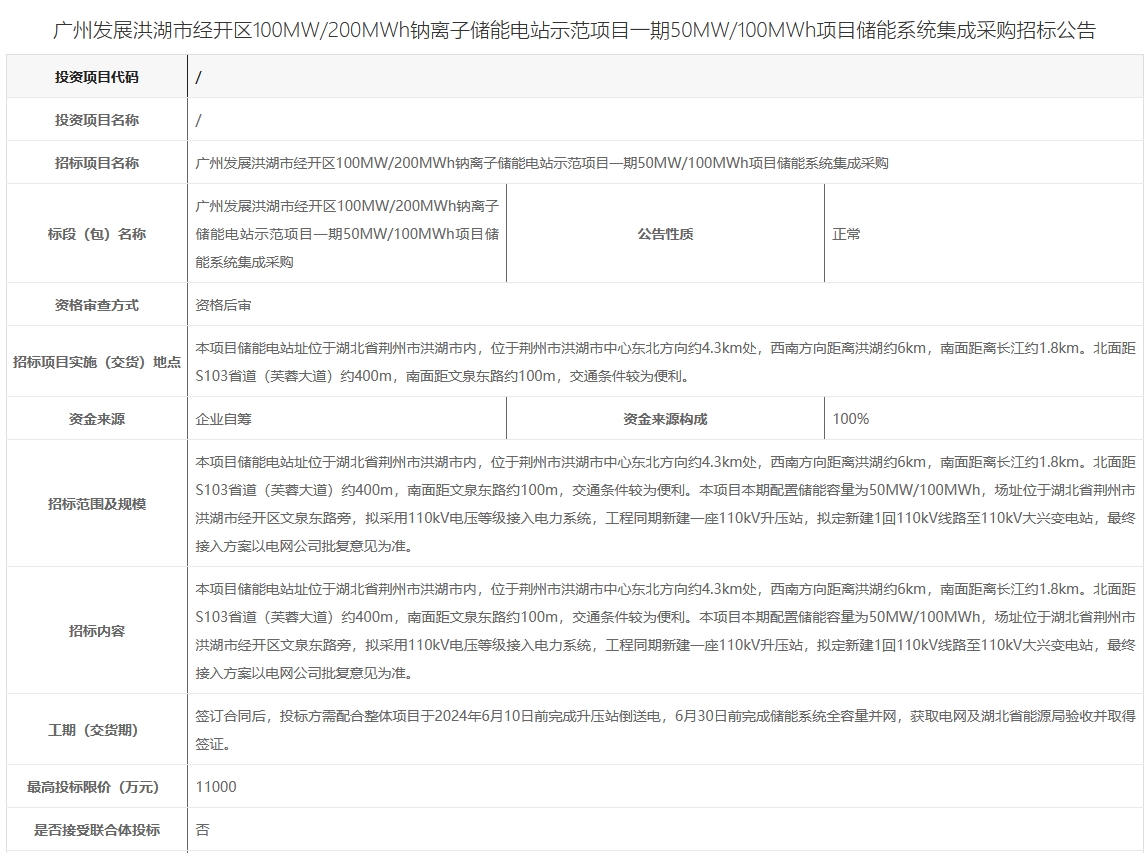The height and width of the screenshot is (853, 1148).
Task: Select the 投资项目名称 label cell
Action: [x=97, y=119]
